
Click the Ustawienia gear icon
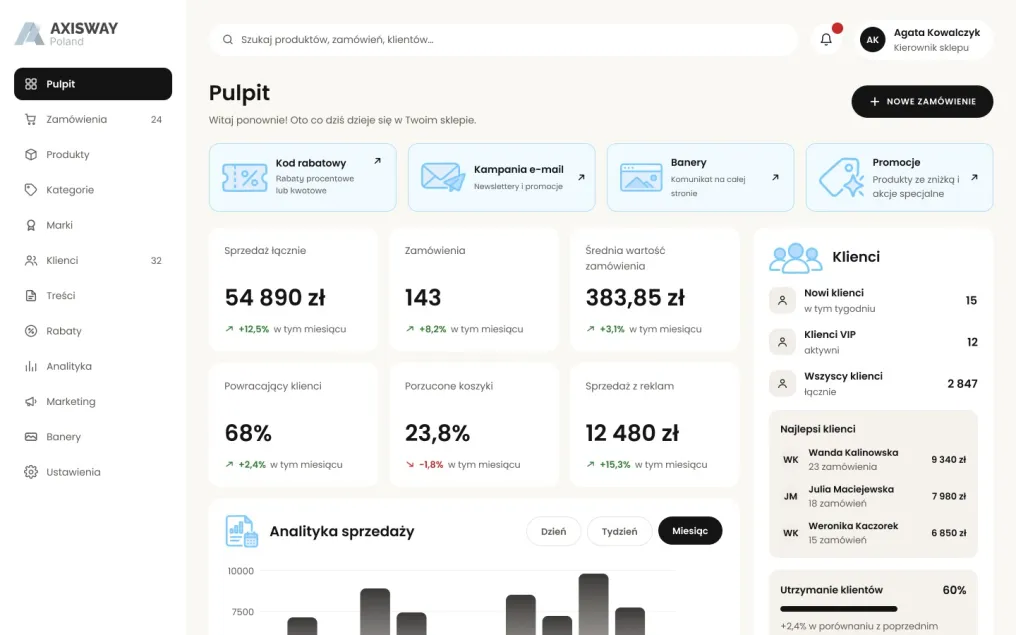pyautogui.click(x=30, y=472)
